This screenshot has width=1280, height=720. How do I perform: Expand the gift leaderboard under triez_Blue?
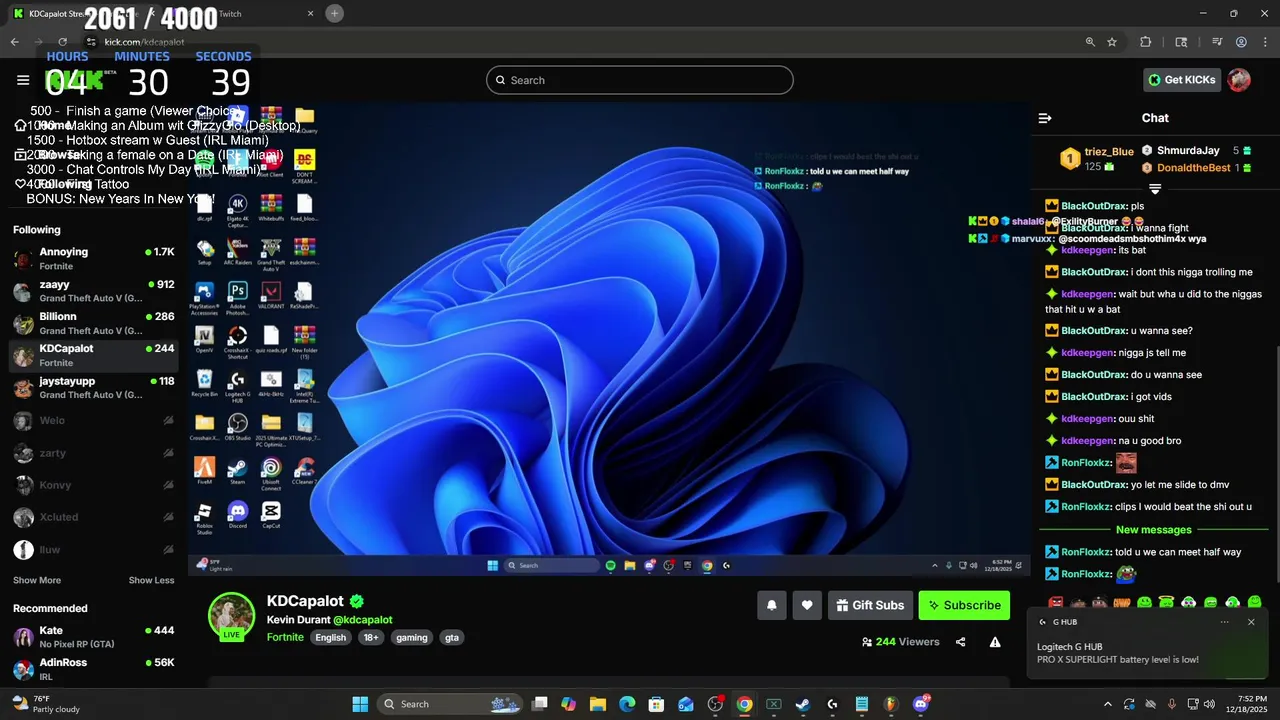[x=1155, y=189]
